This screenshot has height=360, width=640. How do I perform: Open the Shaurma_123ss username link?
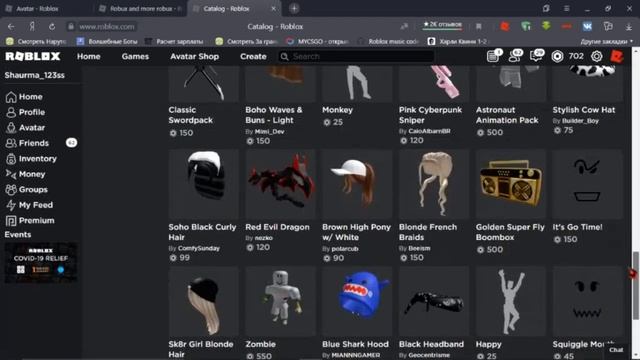pos(34,75)
